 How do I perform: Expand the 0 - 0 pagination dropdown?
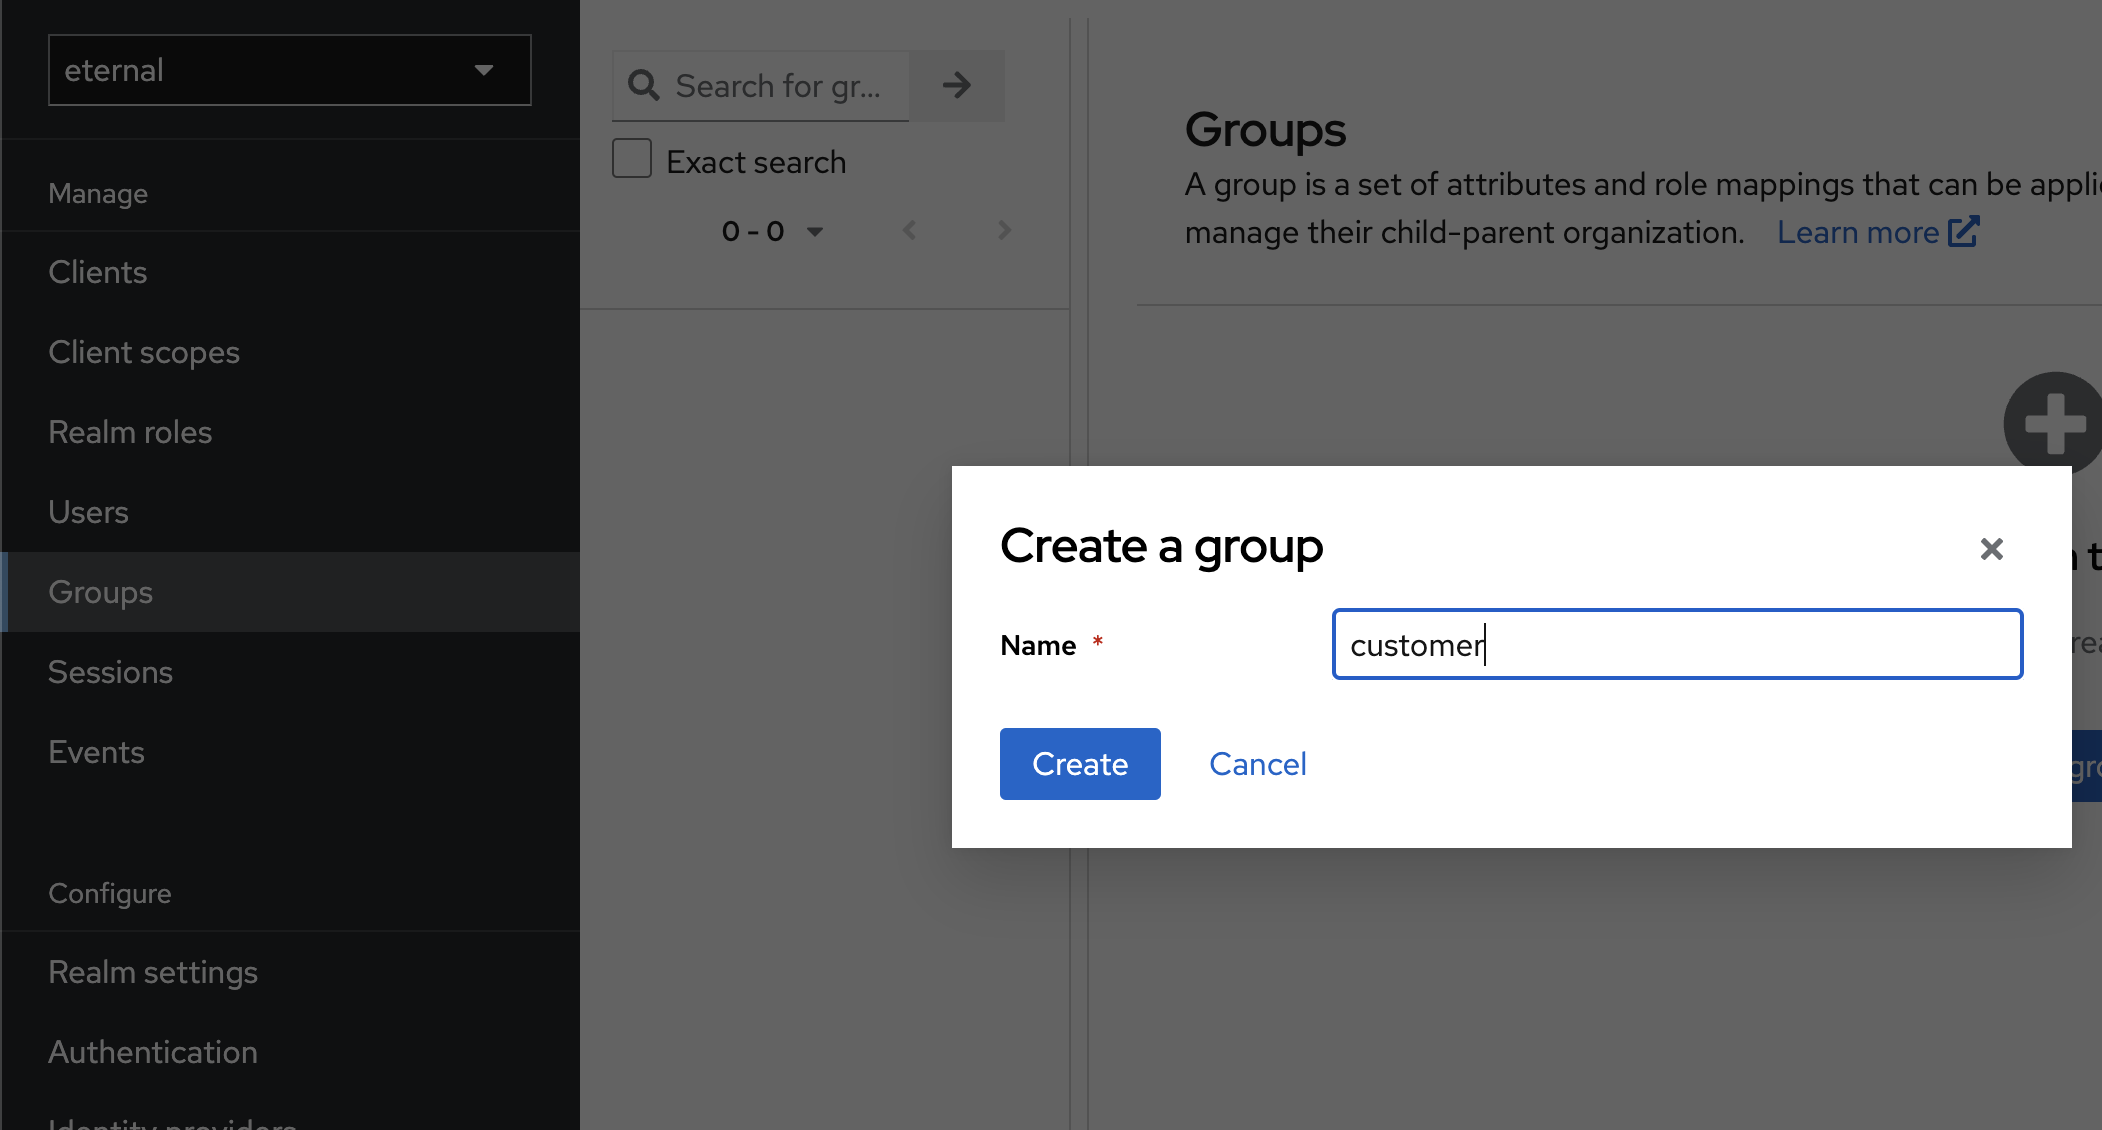[x=772, y=231]
